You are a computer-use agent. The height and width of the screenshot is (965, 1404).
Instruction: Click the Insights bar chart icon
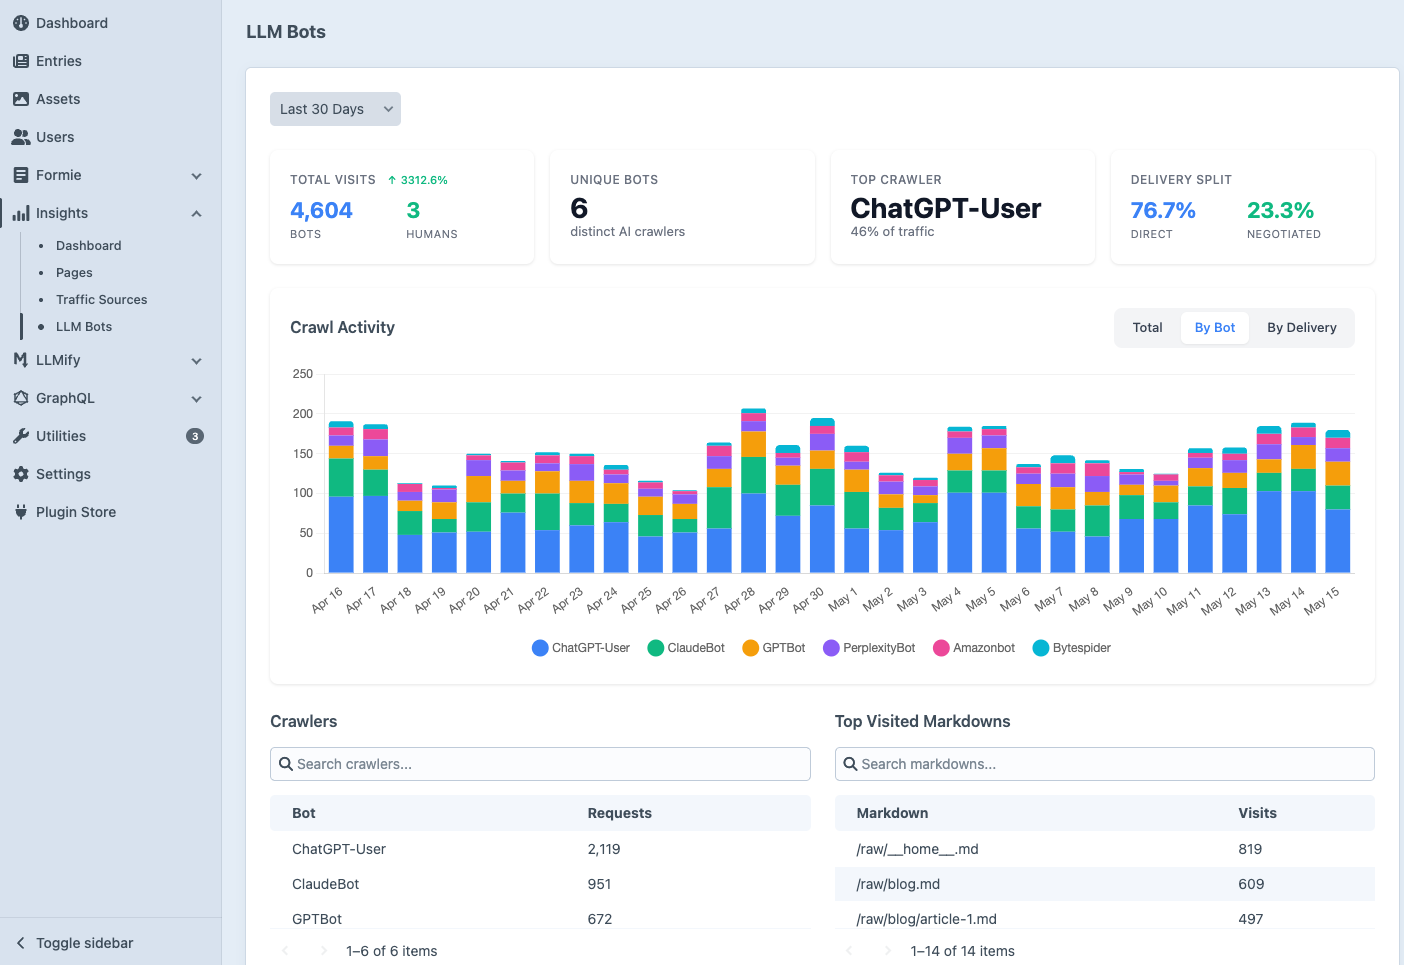[21, 213]
